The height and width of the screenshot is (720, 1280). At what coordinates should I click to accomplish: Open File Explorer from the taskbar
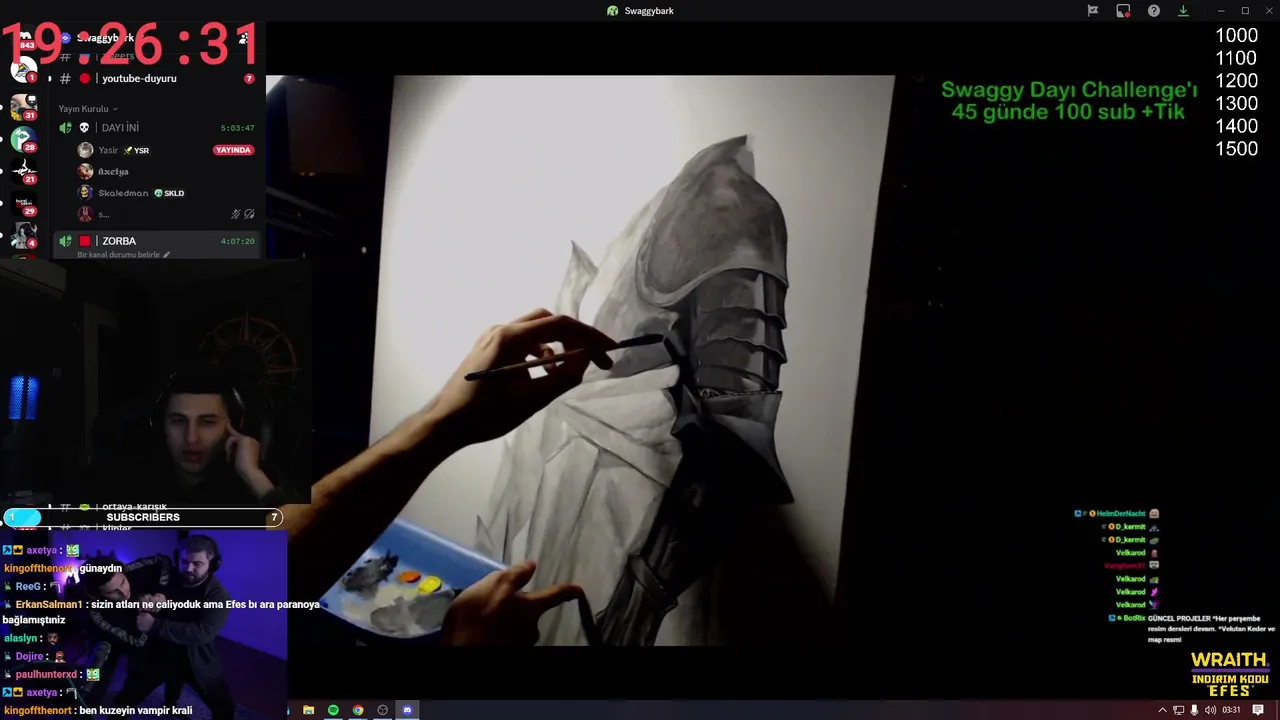(309, 710)
